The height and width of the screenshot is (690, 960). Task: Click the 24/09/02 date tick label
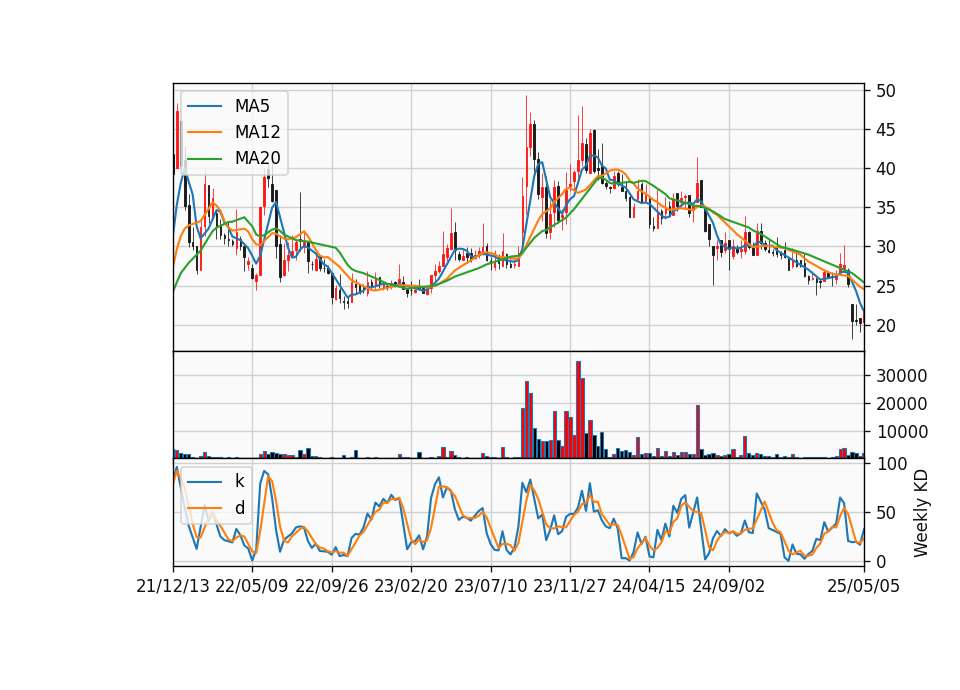[729, 587]
